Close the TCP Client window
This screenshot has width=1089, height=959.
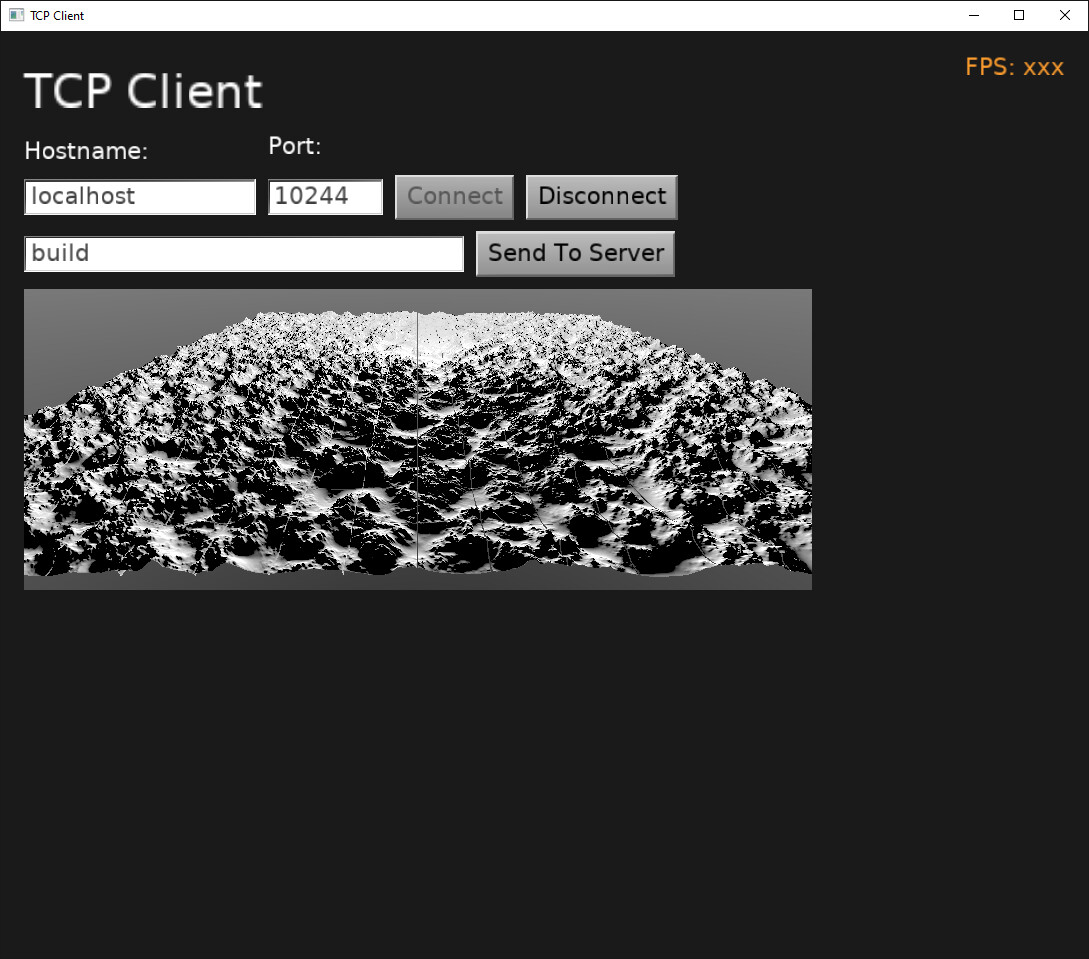[1065, 15]
